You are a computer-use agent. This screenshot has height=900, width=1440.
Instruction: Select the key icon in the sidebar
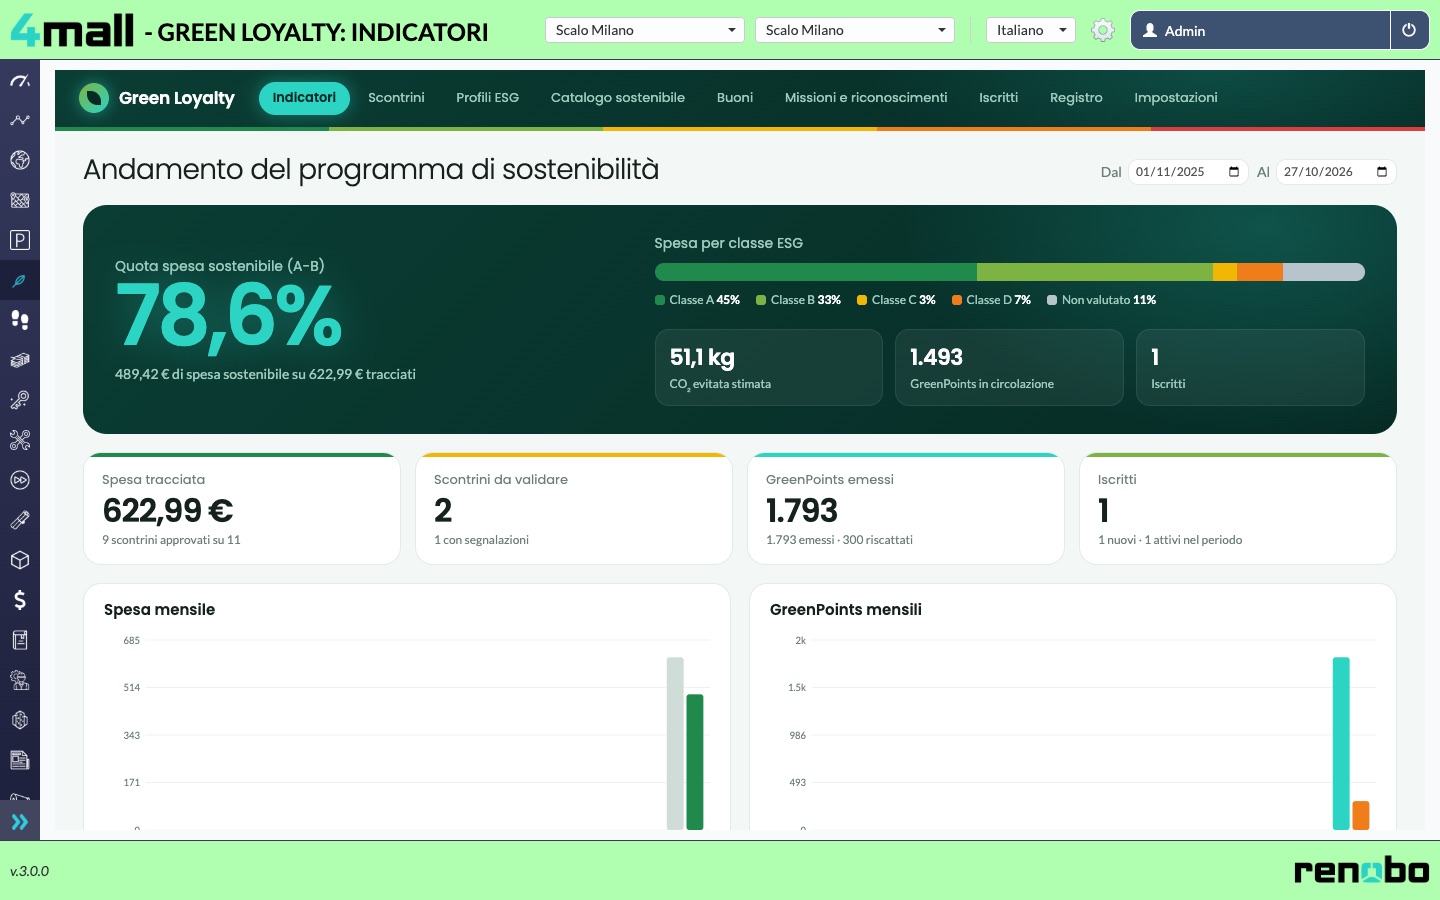(x=19, y=400)
